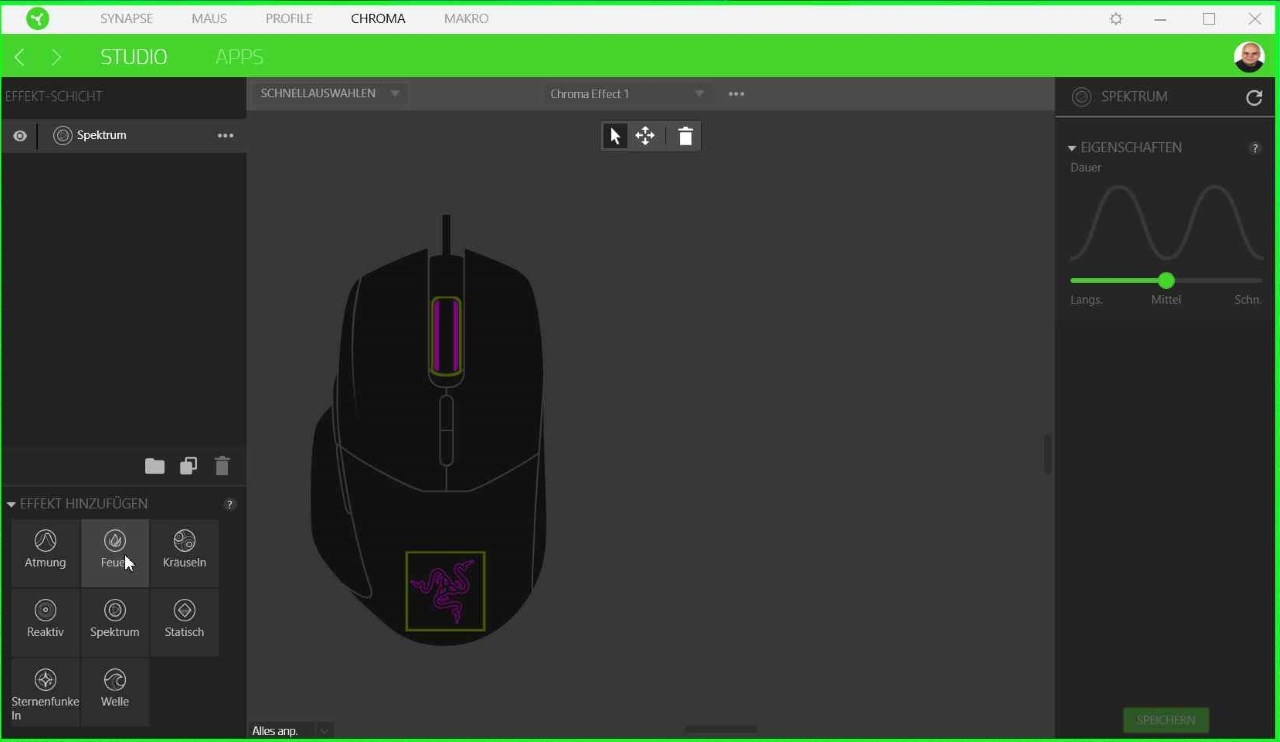Open the Chroma Effect 1 dropdown

tap(627, 94)
